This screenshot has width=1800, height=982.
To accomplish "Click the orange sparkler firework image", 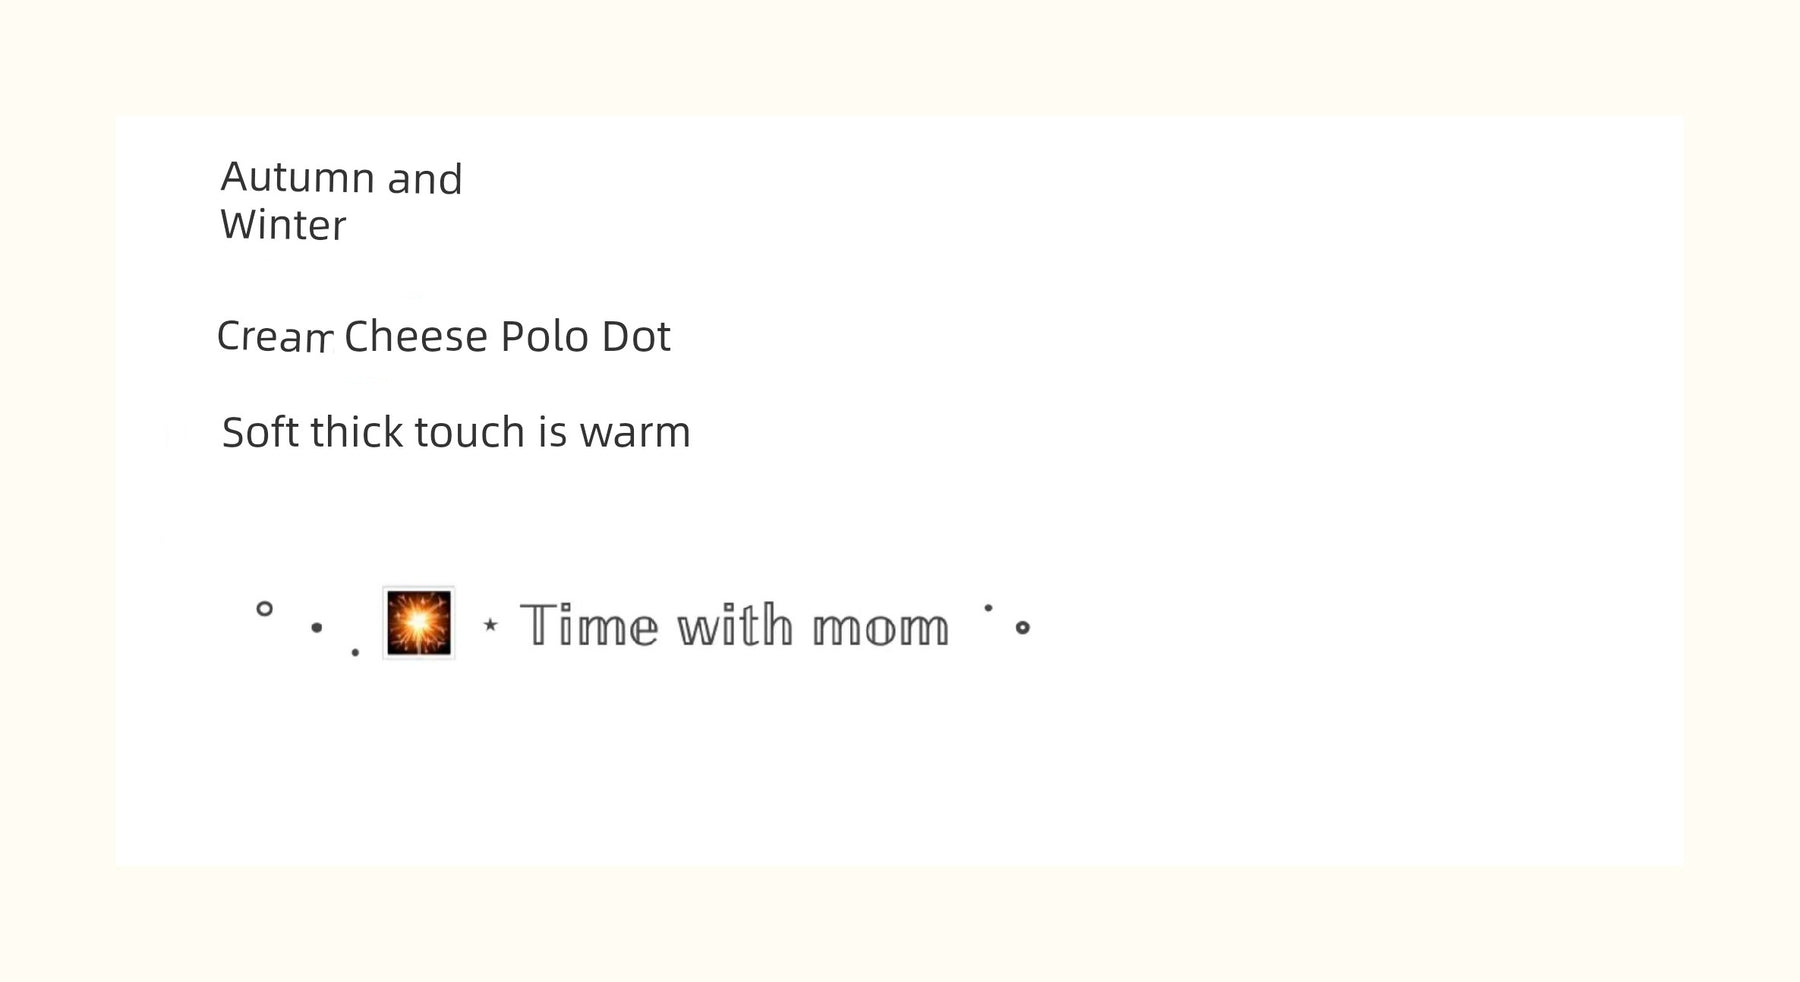I will coord(419,622).
